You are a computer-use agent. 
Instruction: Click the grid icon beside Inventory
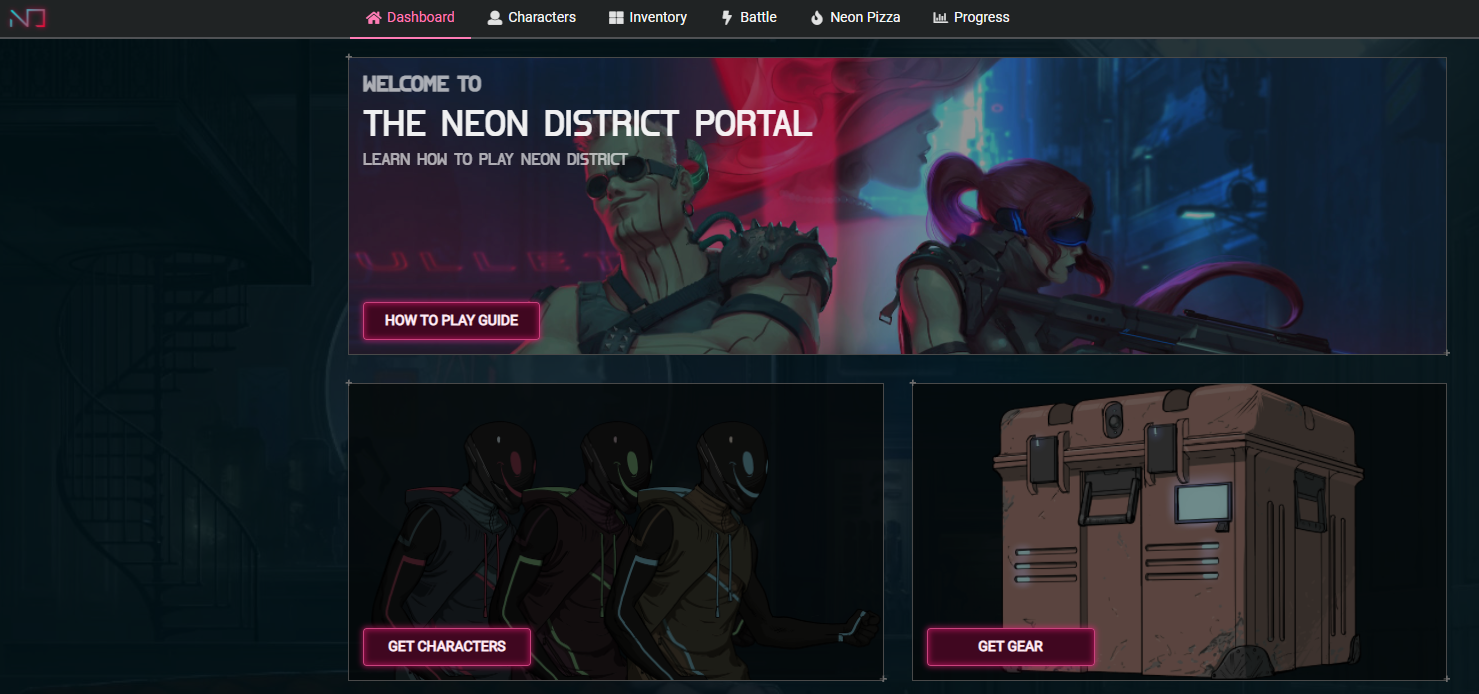[x=616, y=17]
